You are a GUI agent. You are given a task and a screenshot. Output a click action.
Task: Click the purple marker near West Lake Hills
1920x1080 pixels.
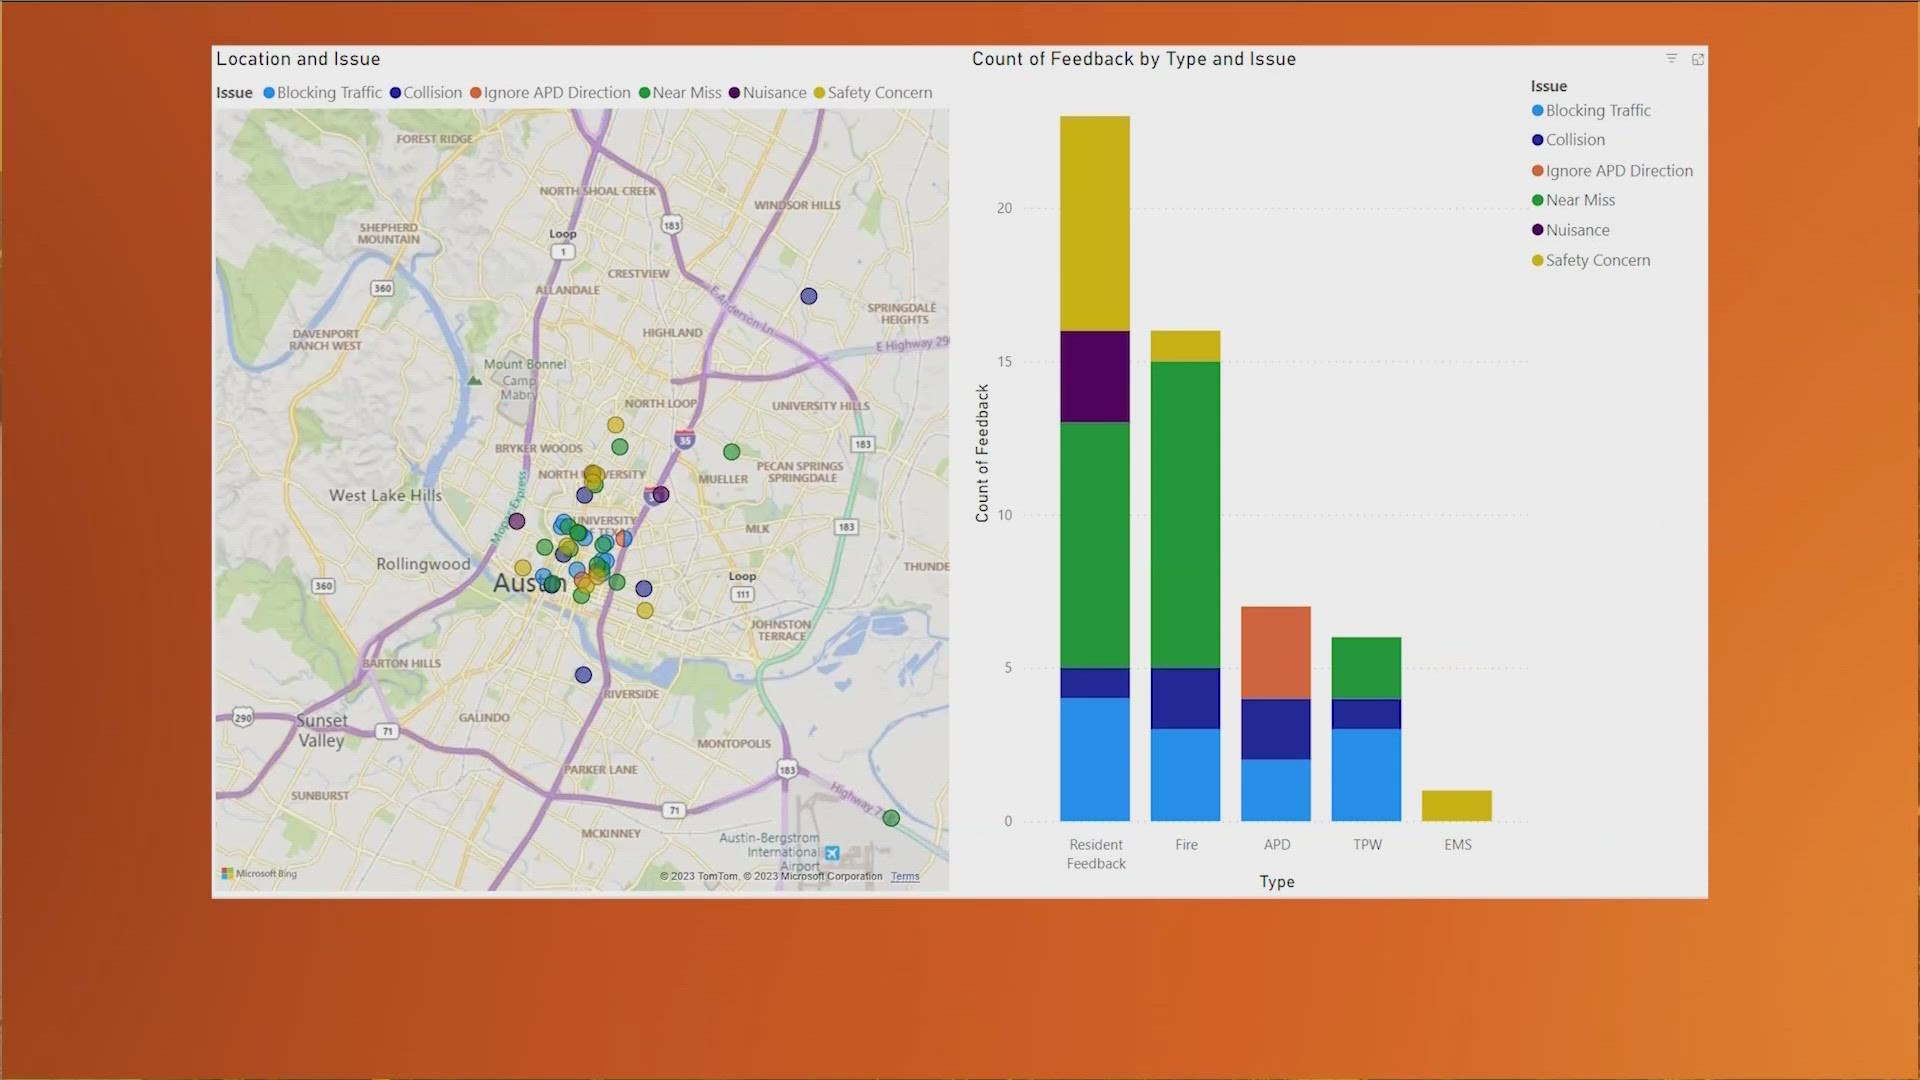pos(517,521)
